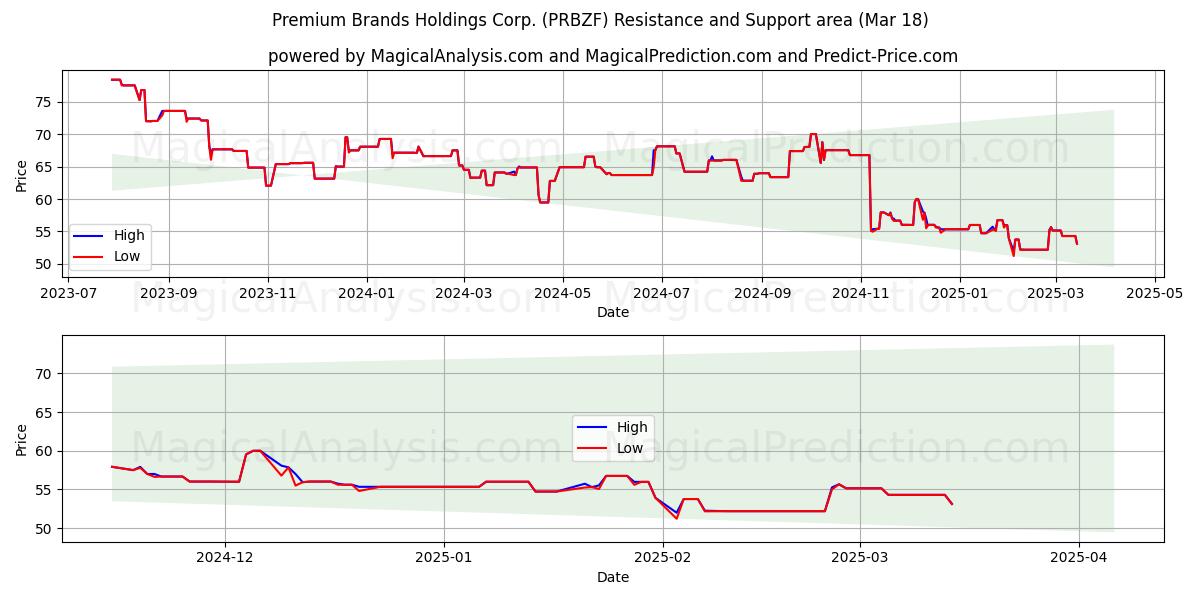1200x600 pixels.
Task: Click the 2023-09 tick label
Action: [x=168, y=293]
